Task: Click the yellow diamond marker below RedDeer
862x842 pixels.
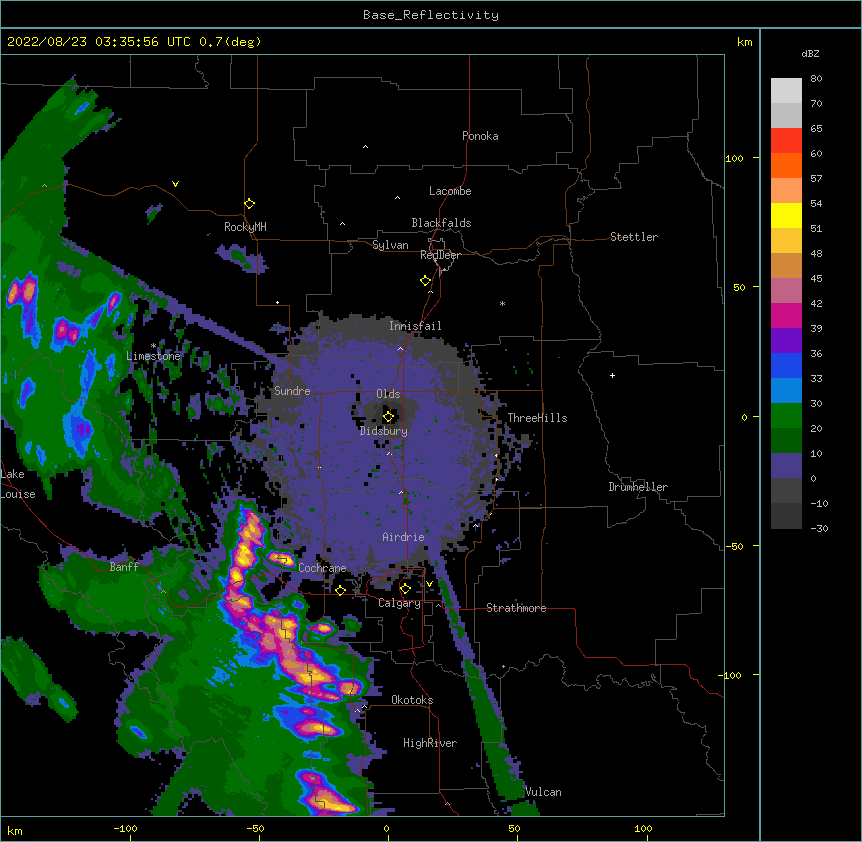Action: [x=425, y=281]
